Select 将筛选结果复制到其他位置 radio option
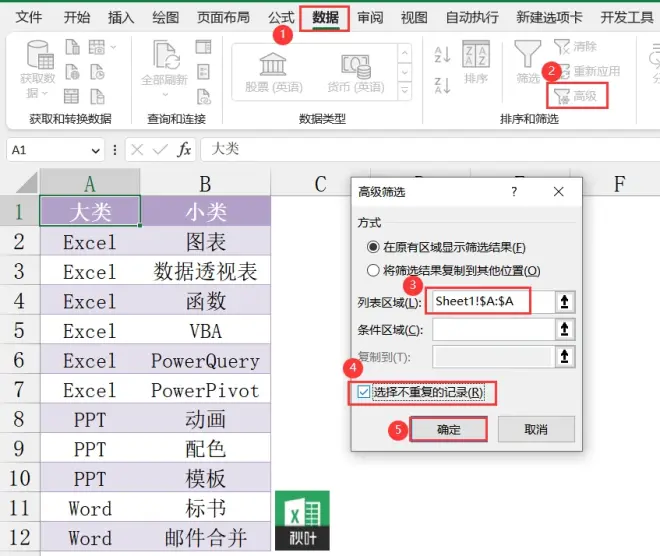Viewport: 660px width, 556px height. 454,270
